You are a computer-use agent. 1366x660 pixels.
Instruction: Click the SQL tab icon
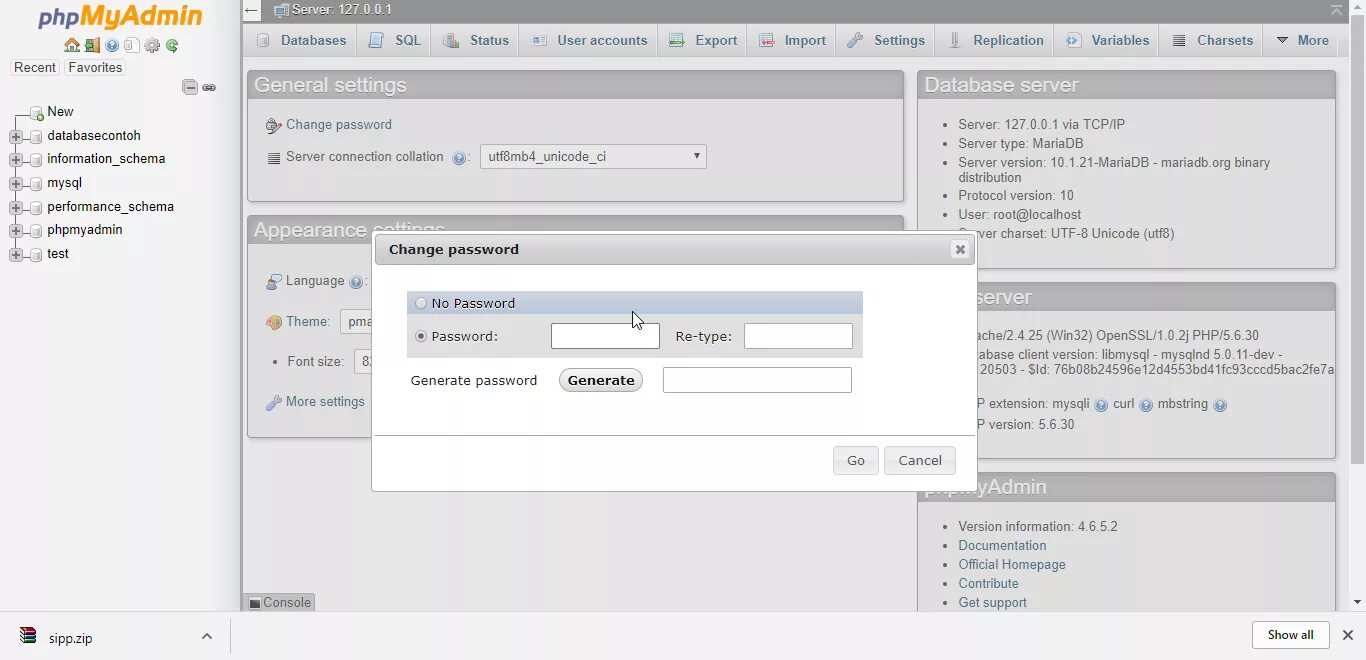[376, 41]
